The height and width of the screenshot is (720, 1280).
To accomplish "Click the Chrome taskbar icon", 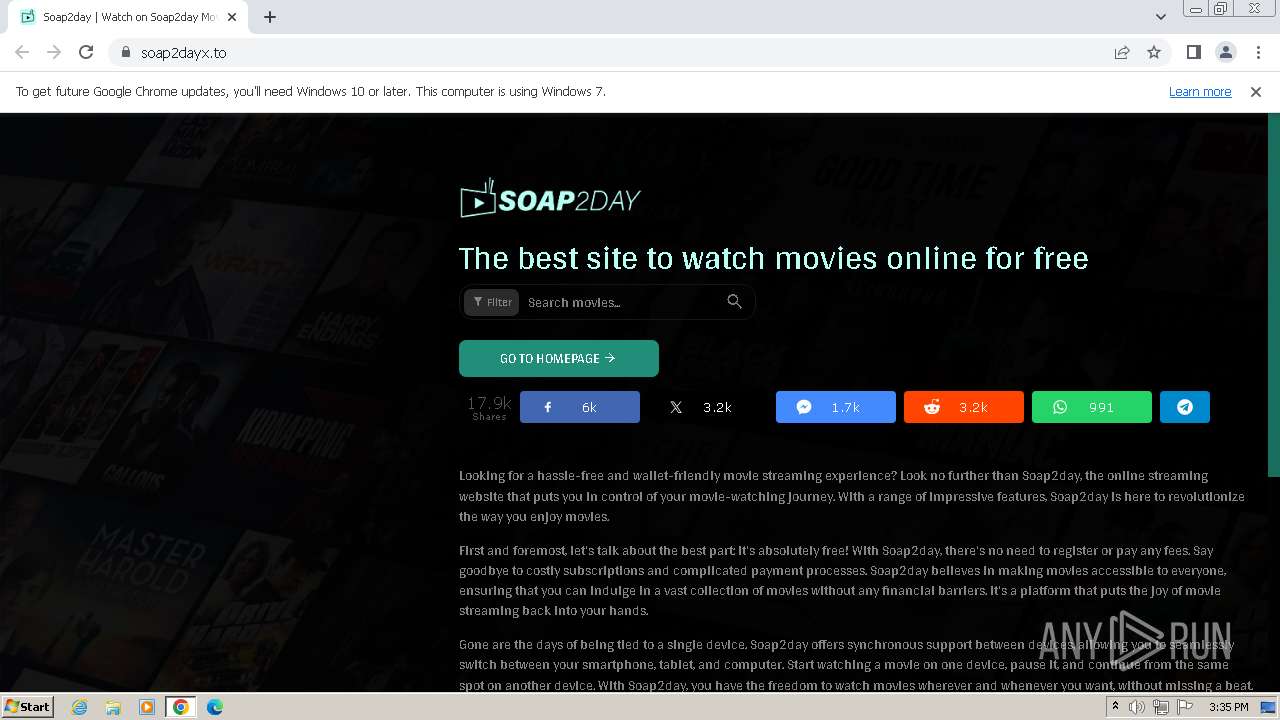I will click(x=181, y=707).
